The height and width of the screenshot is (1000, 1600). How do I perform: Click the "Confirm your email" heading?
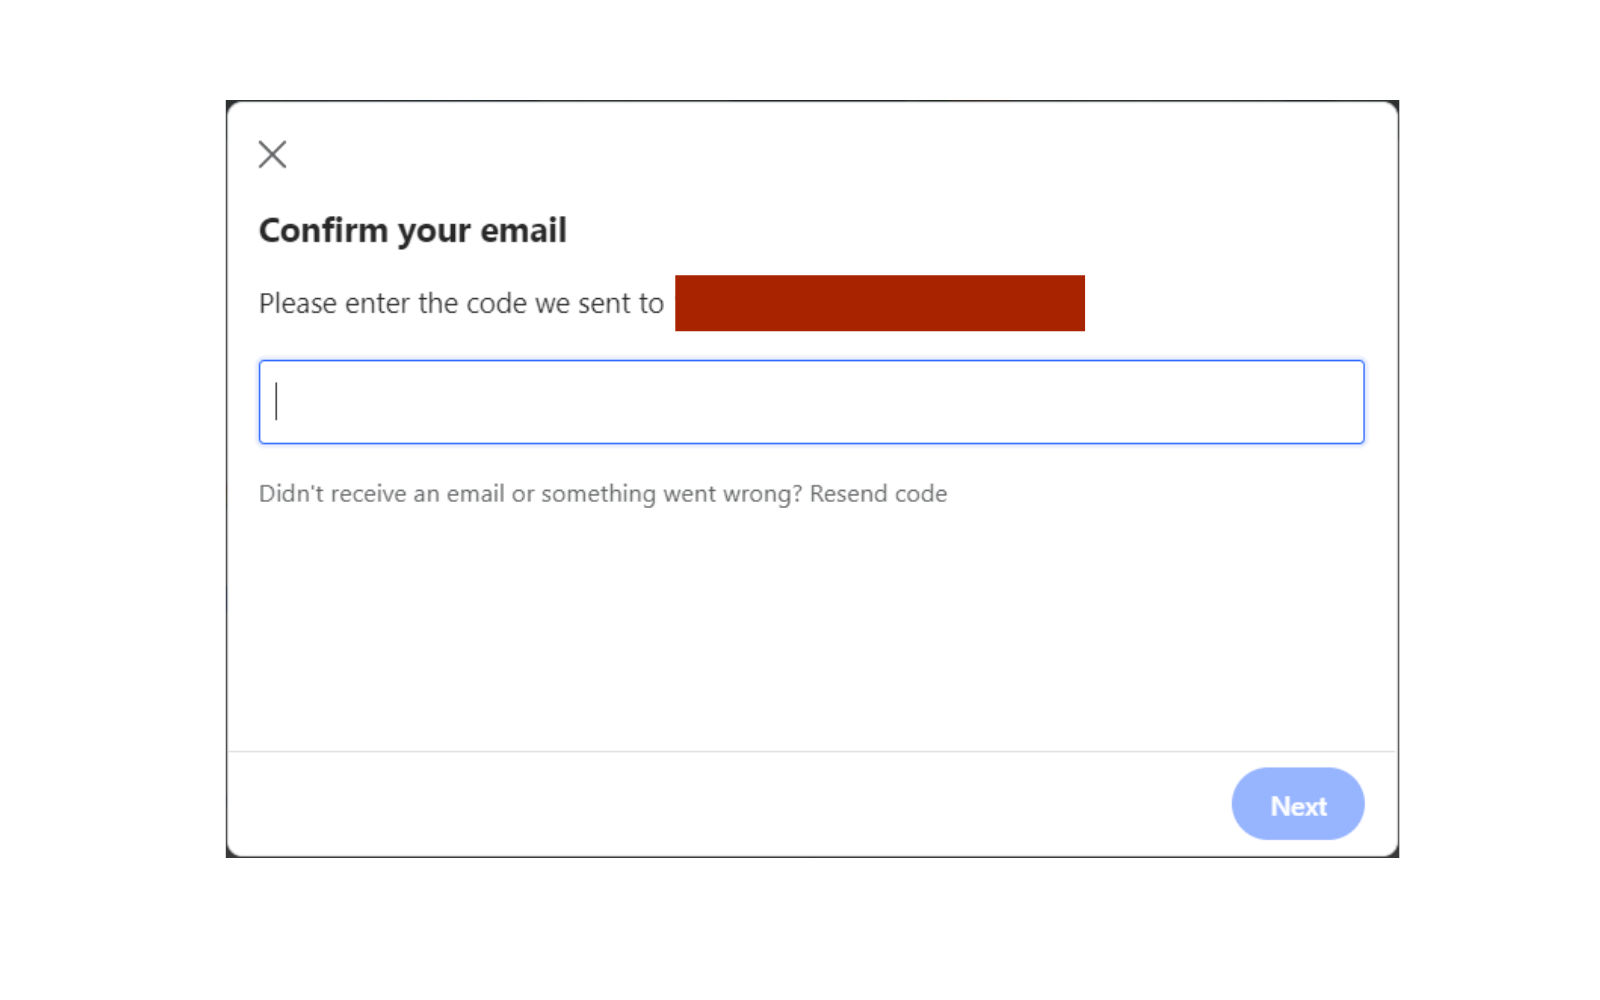click(412, 230)
